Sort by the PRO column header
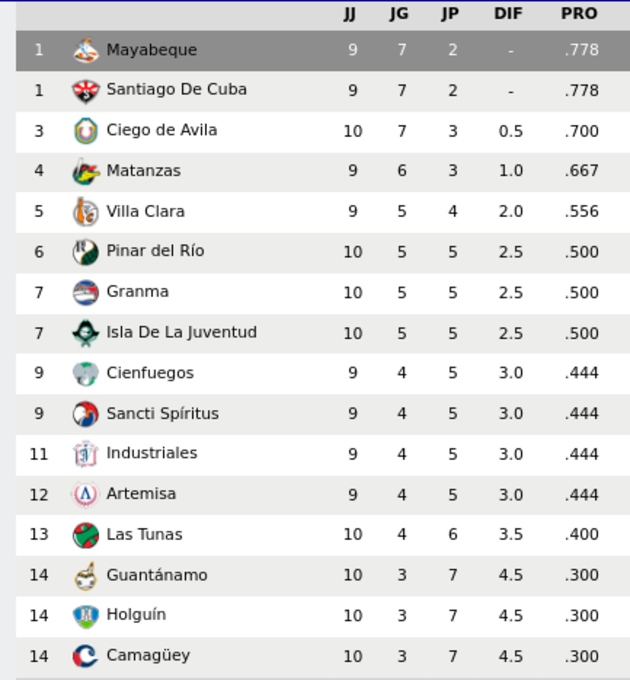630x680 pixels. point(579,14)
